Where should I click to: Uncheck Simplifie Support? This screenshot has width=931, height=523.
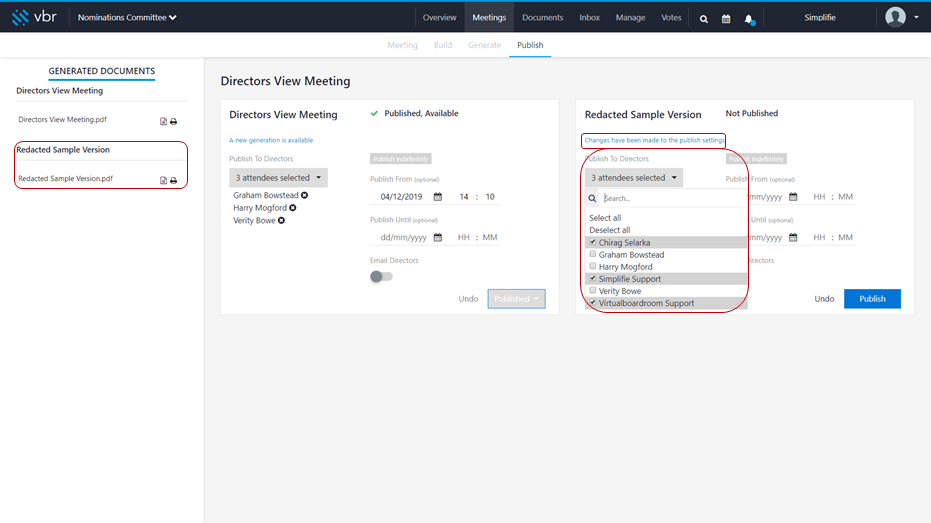point(593,278)
